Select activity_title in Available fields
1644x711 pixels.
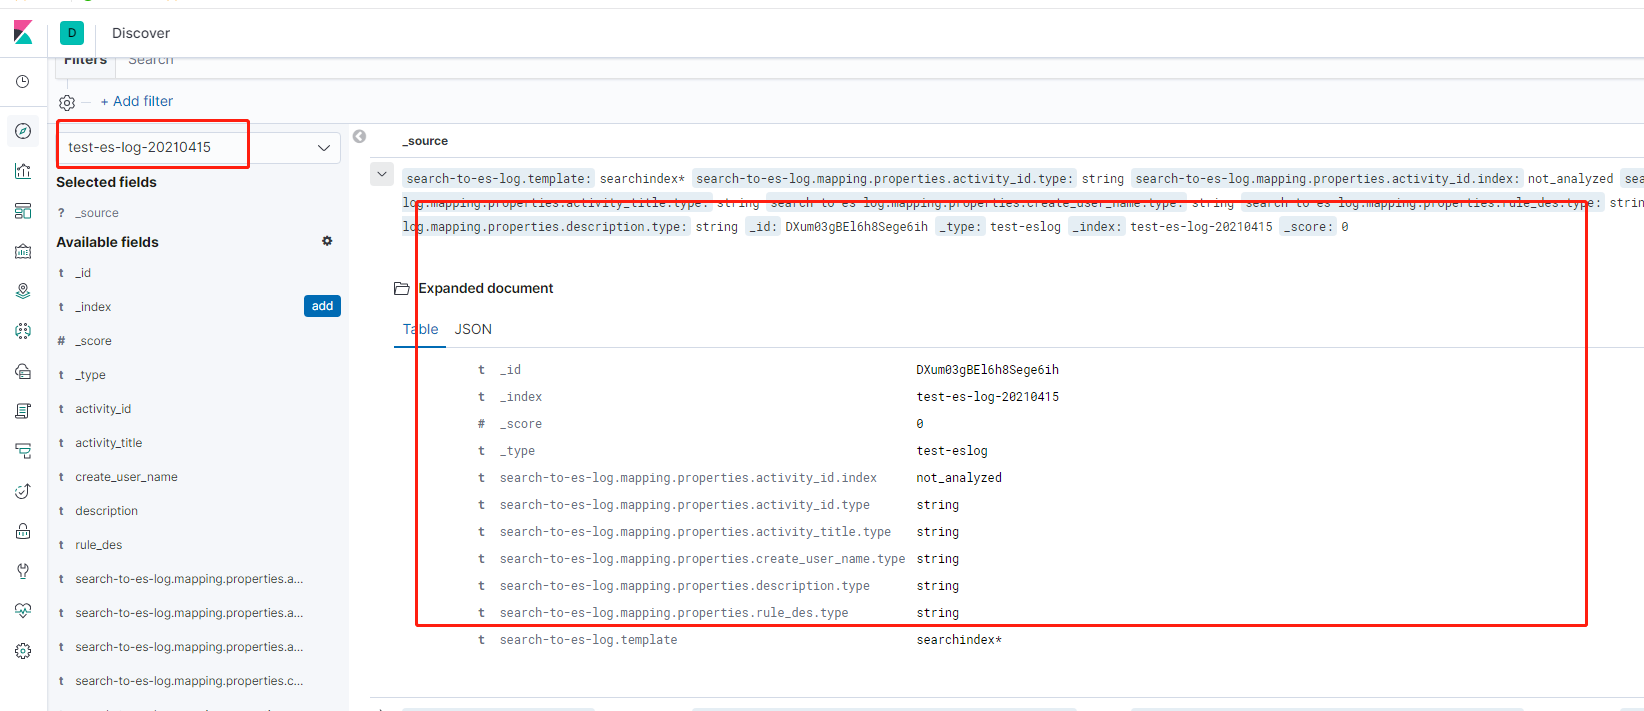click(x=109, y=443)
